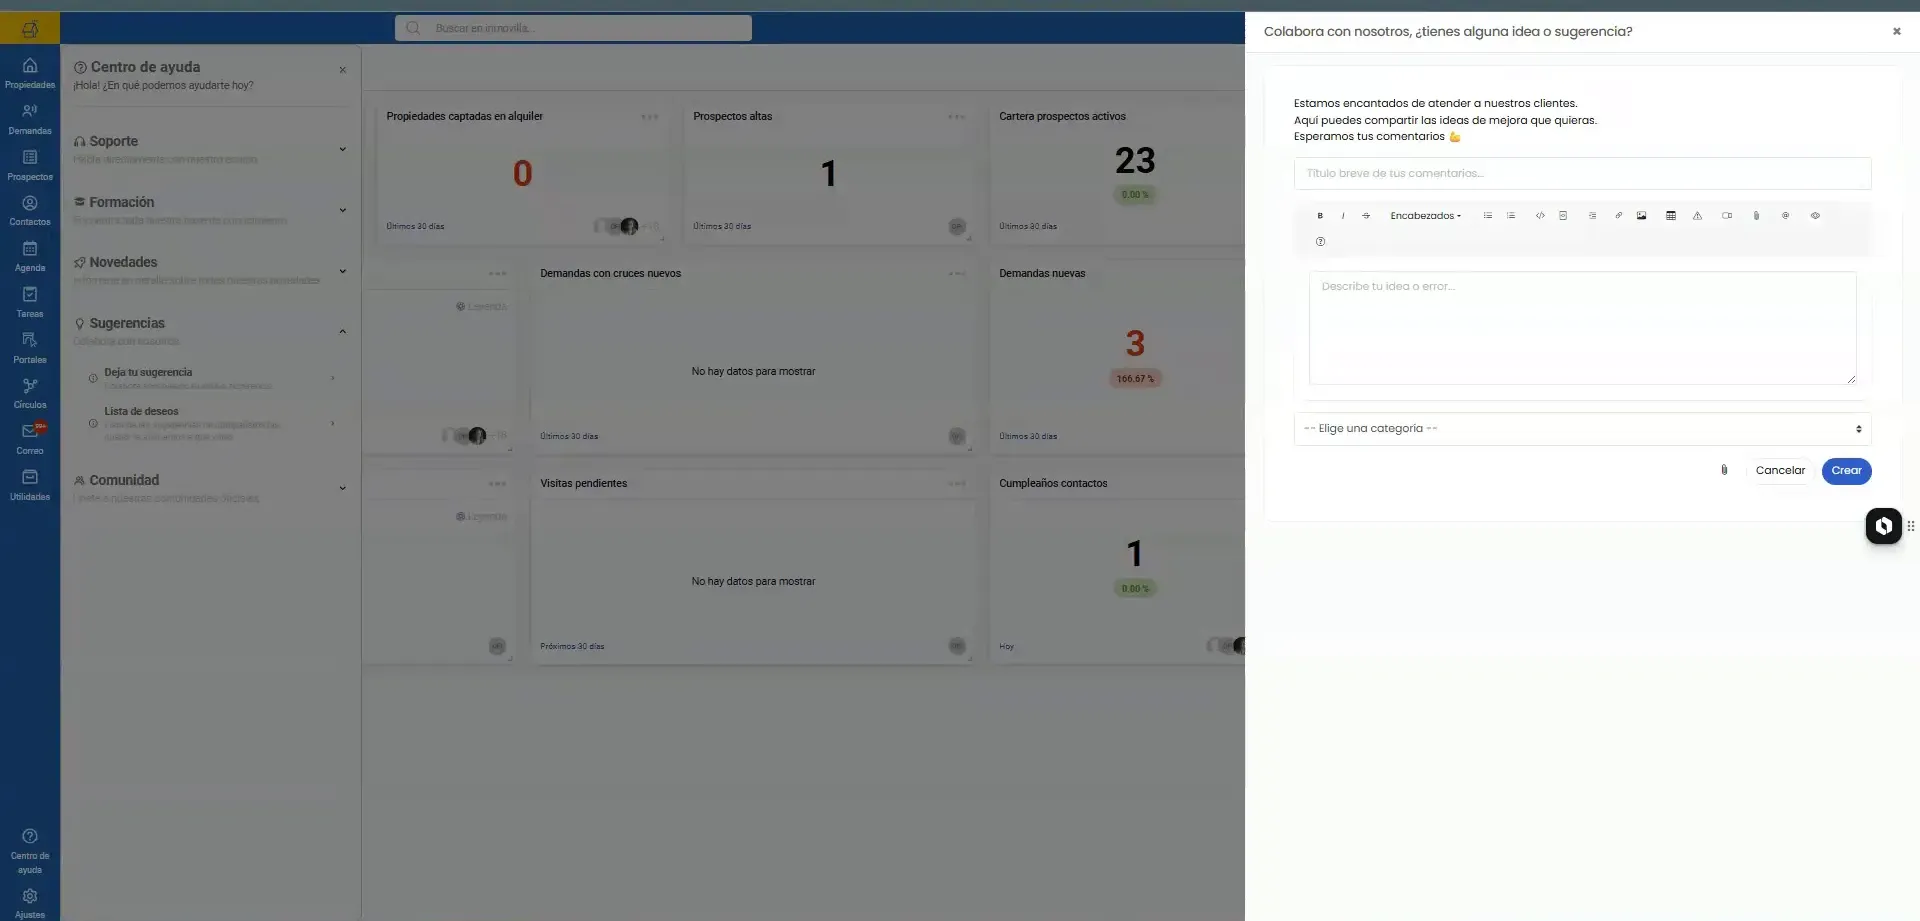Open Portales in the left sidebar
This screenshot has width=1920, height=921.
click(x=30, y=348)
